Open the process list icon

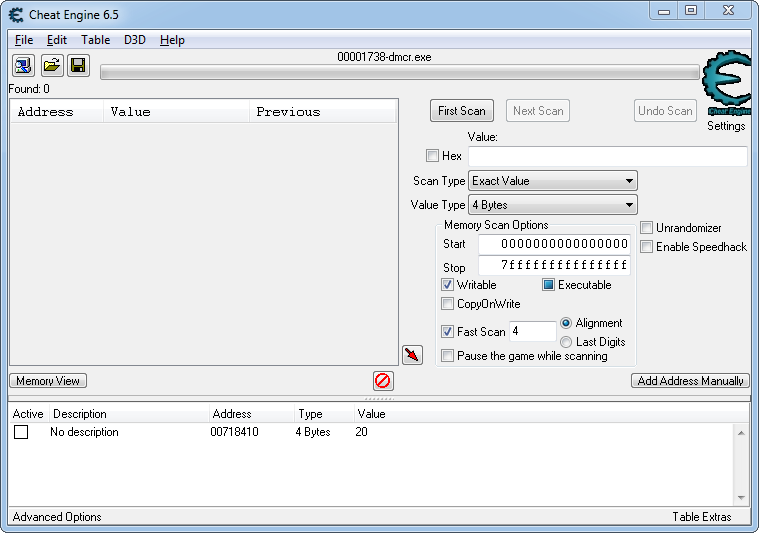pos(23,65)
